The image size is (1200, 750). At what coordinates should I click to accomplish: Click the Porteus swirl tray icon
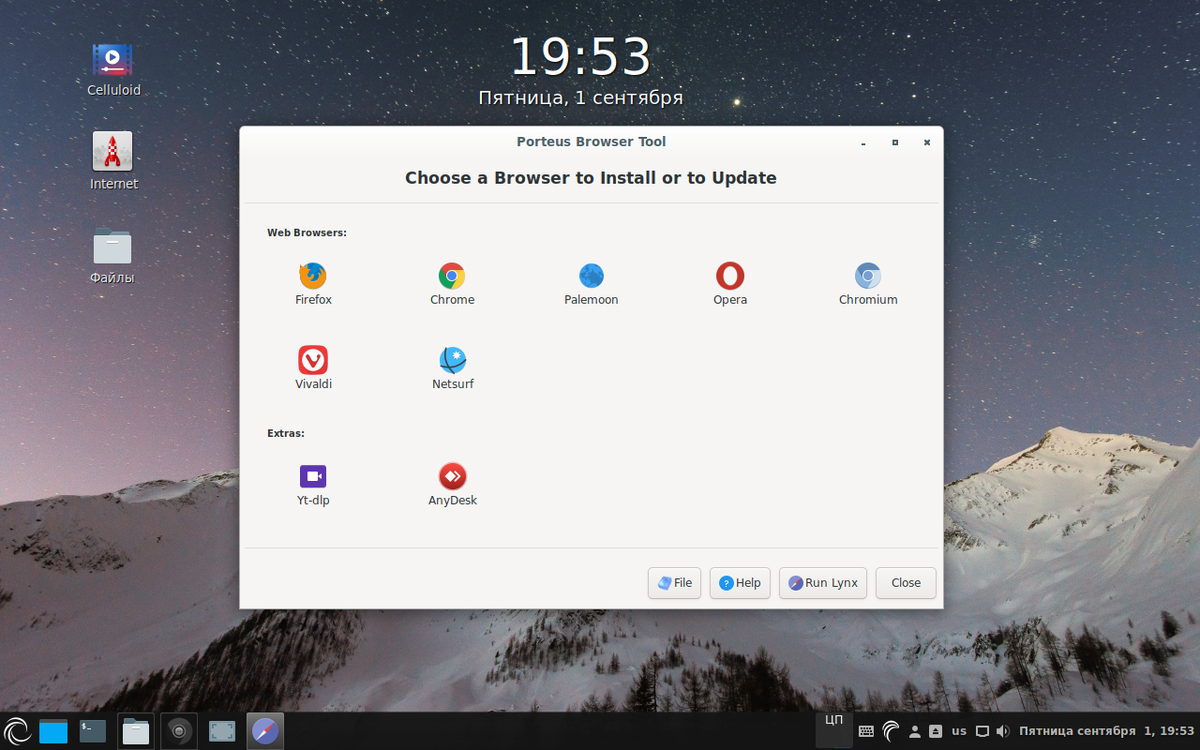click(890, 732)
